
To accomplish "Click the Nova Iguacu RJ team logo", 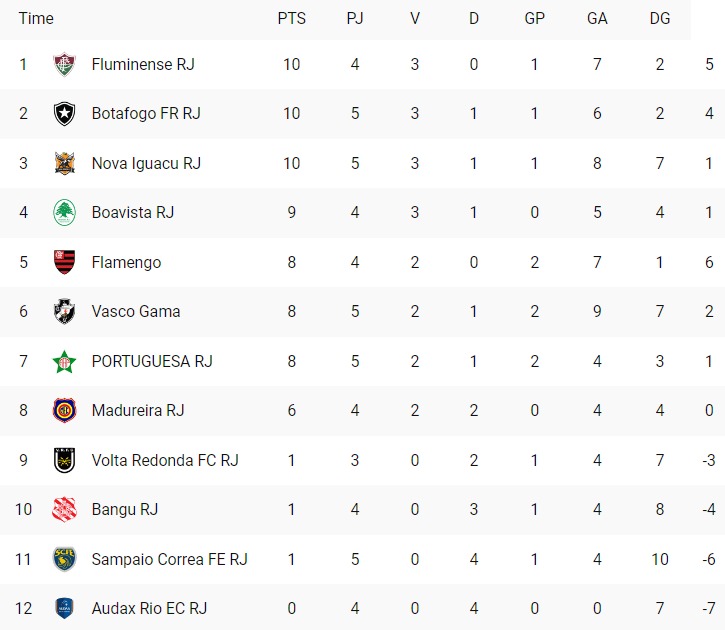I will click(64, 163).
